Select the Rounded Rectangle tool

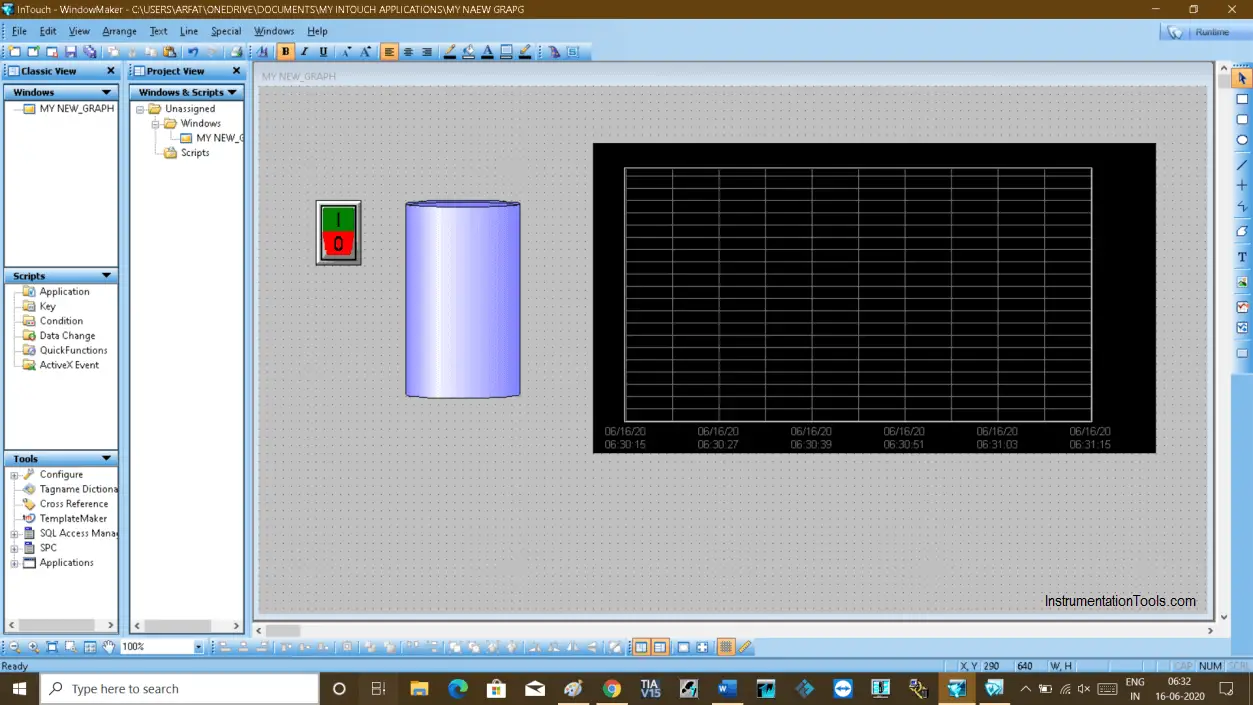[x=1242, y=120]
